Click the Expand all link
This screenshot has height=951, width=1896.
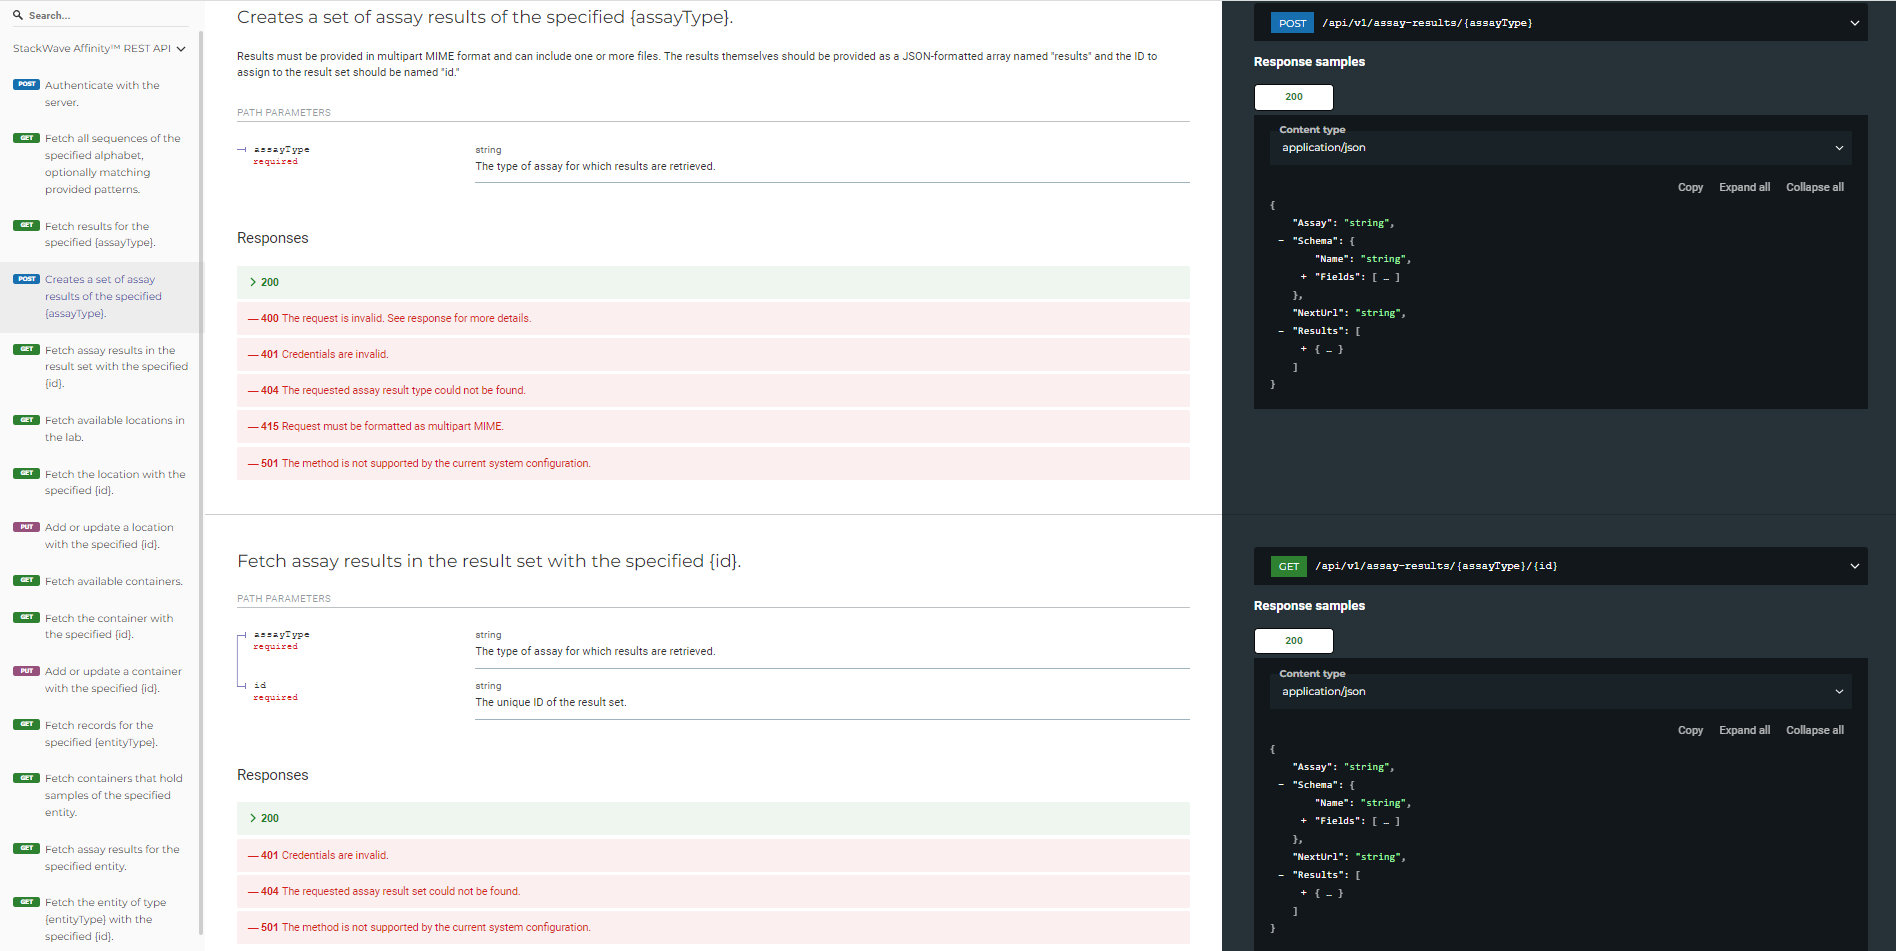pos(1744,187)
